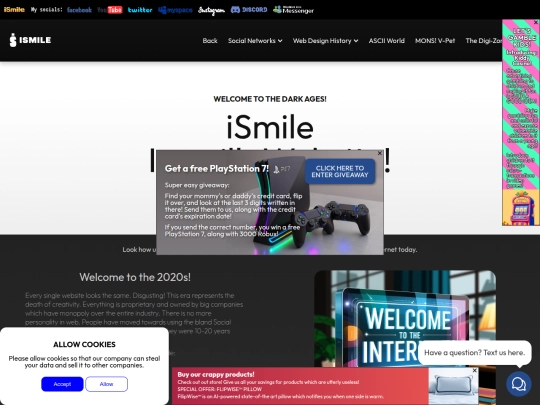Image resolution: width=540 pixels, height=405 pixels.
Task: Open the Myspace social link
Action: (175, 10)
